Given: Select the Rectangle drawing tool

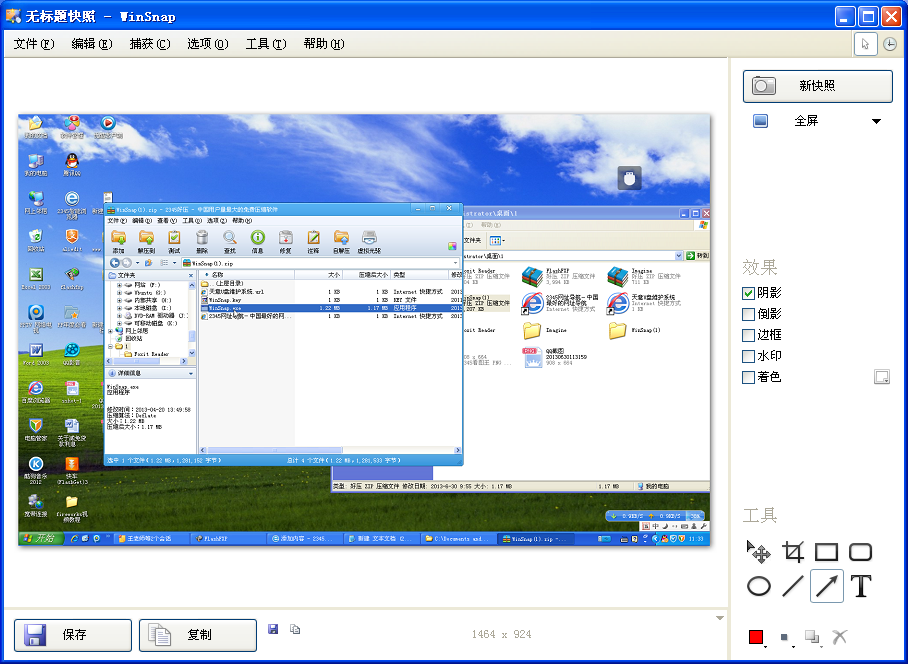Looking at the screenshot, I should pyautogui.click(x=826, y=552).
